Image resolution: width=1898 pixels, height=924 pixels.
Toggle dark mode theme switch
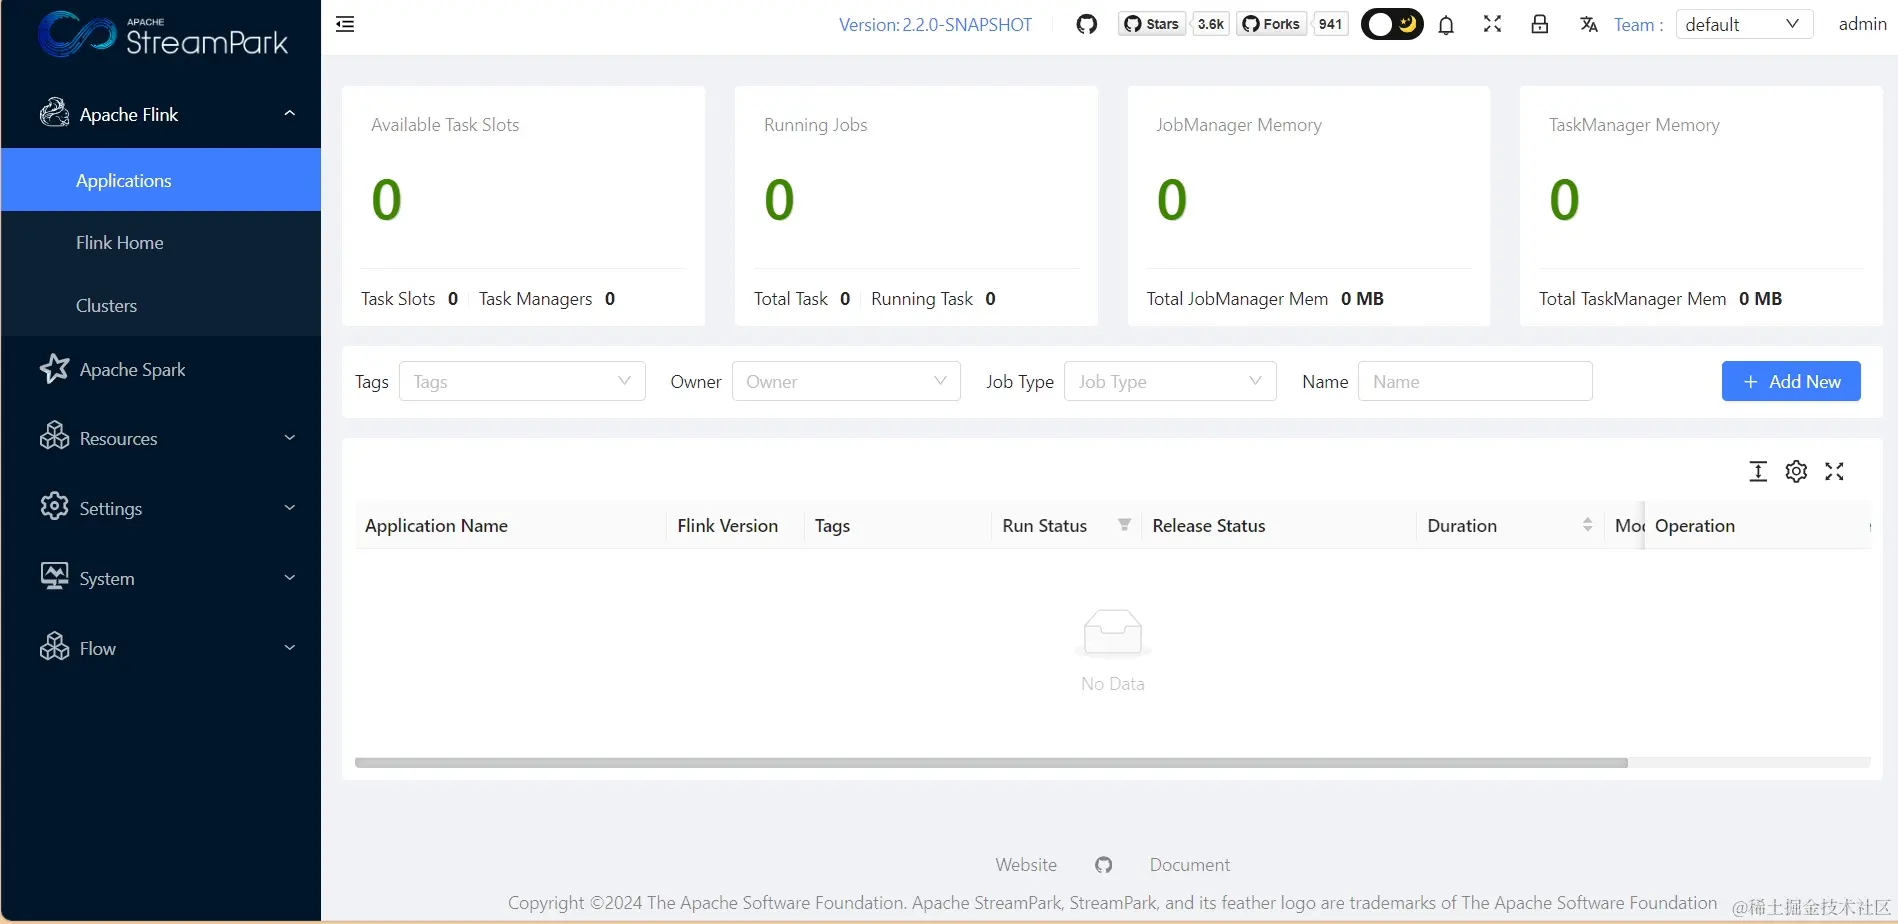click(1392, 24)
